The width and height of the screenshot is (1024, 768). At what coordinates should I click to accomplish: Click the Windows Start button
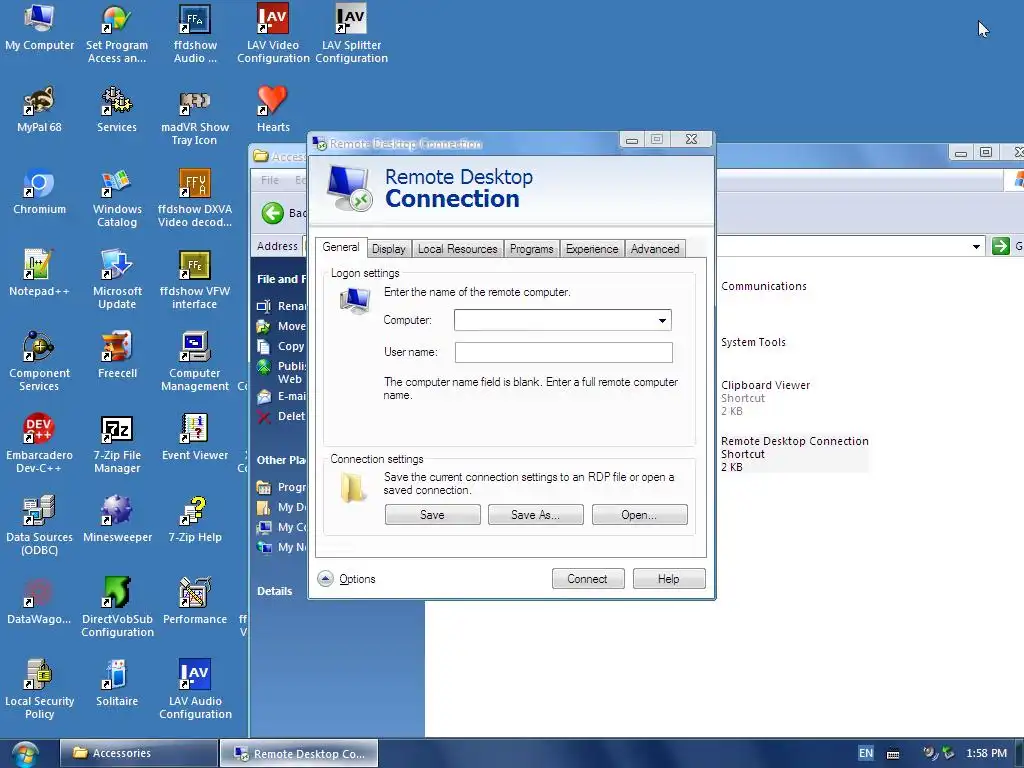pos(25,754)
